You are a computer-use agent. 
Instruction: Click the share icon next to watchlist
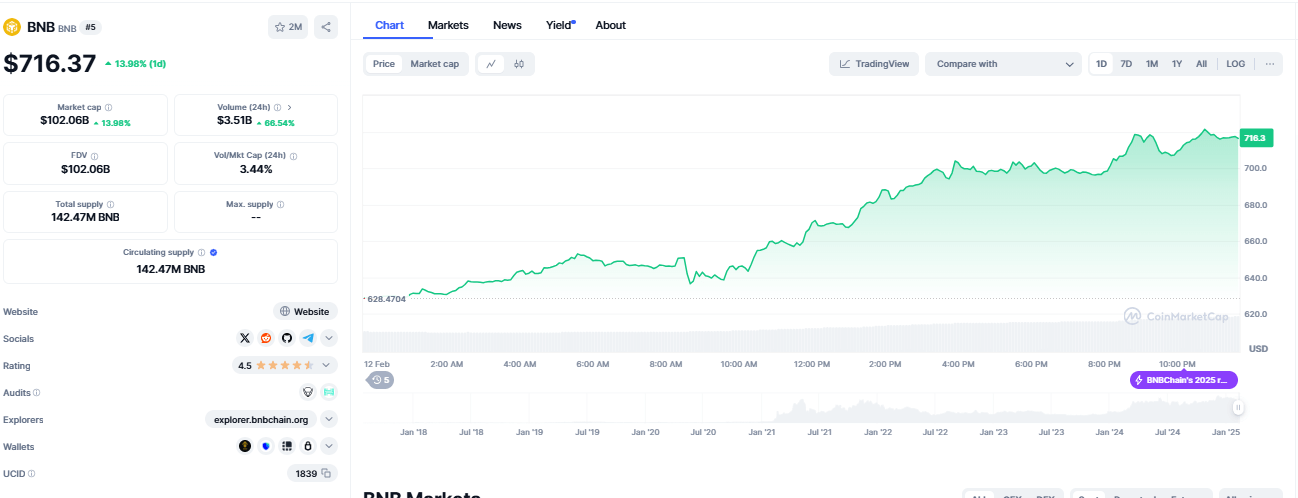point(326,27)
